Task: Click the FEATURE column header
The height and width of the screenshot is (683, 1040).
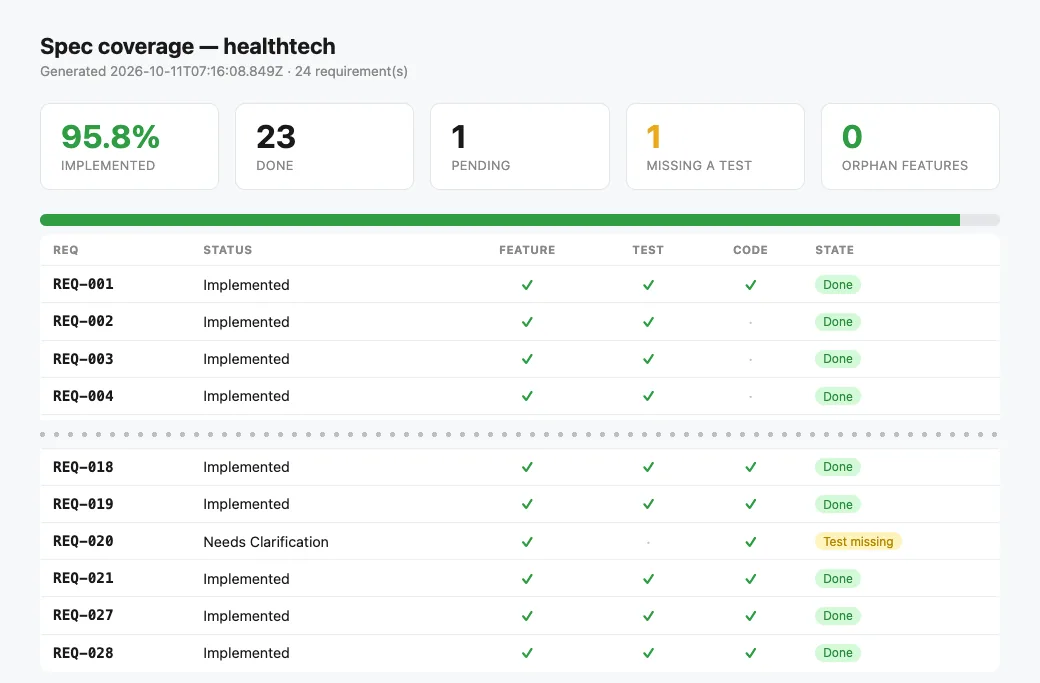Action: point(527,250)
